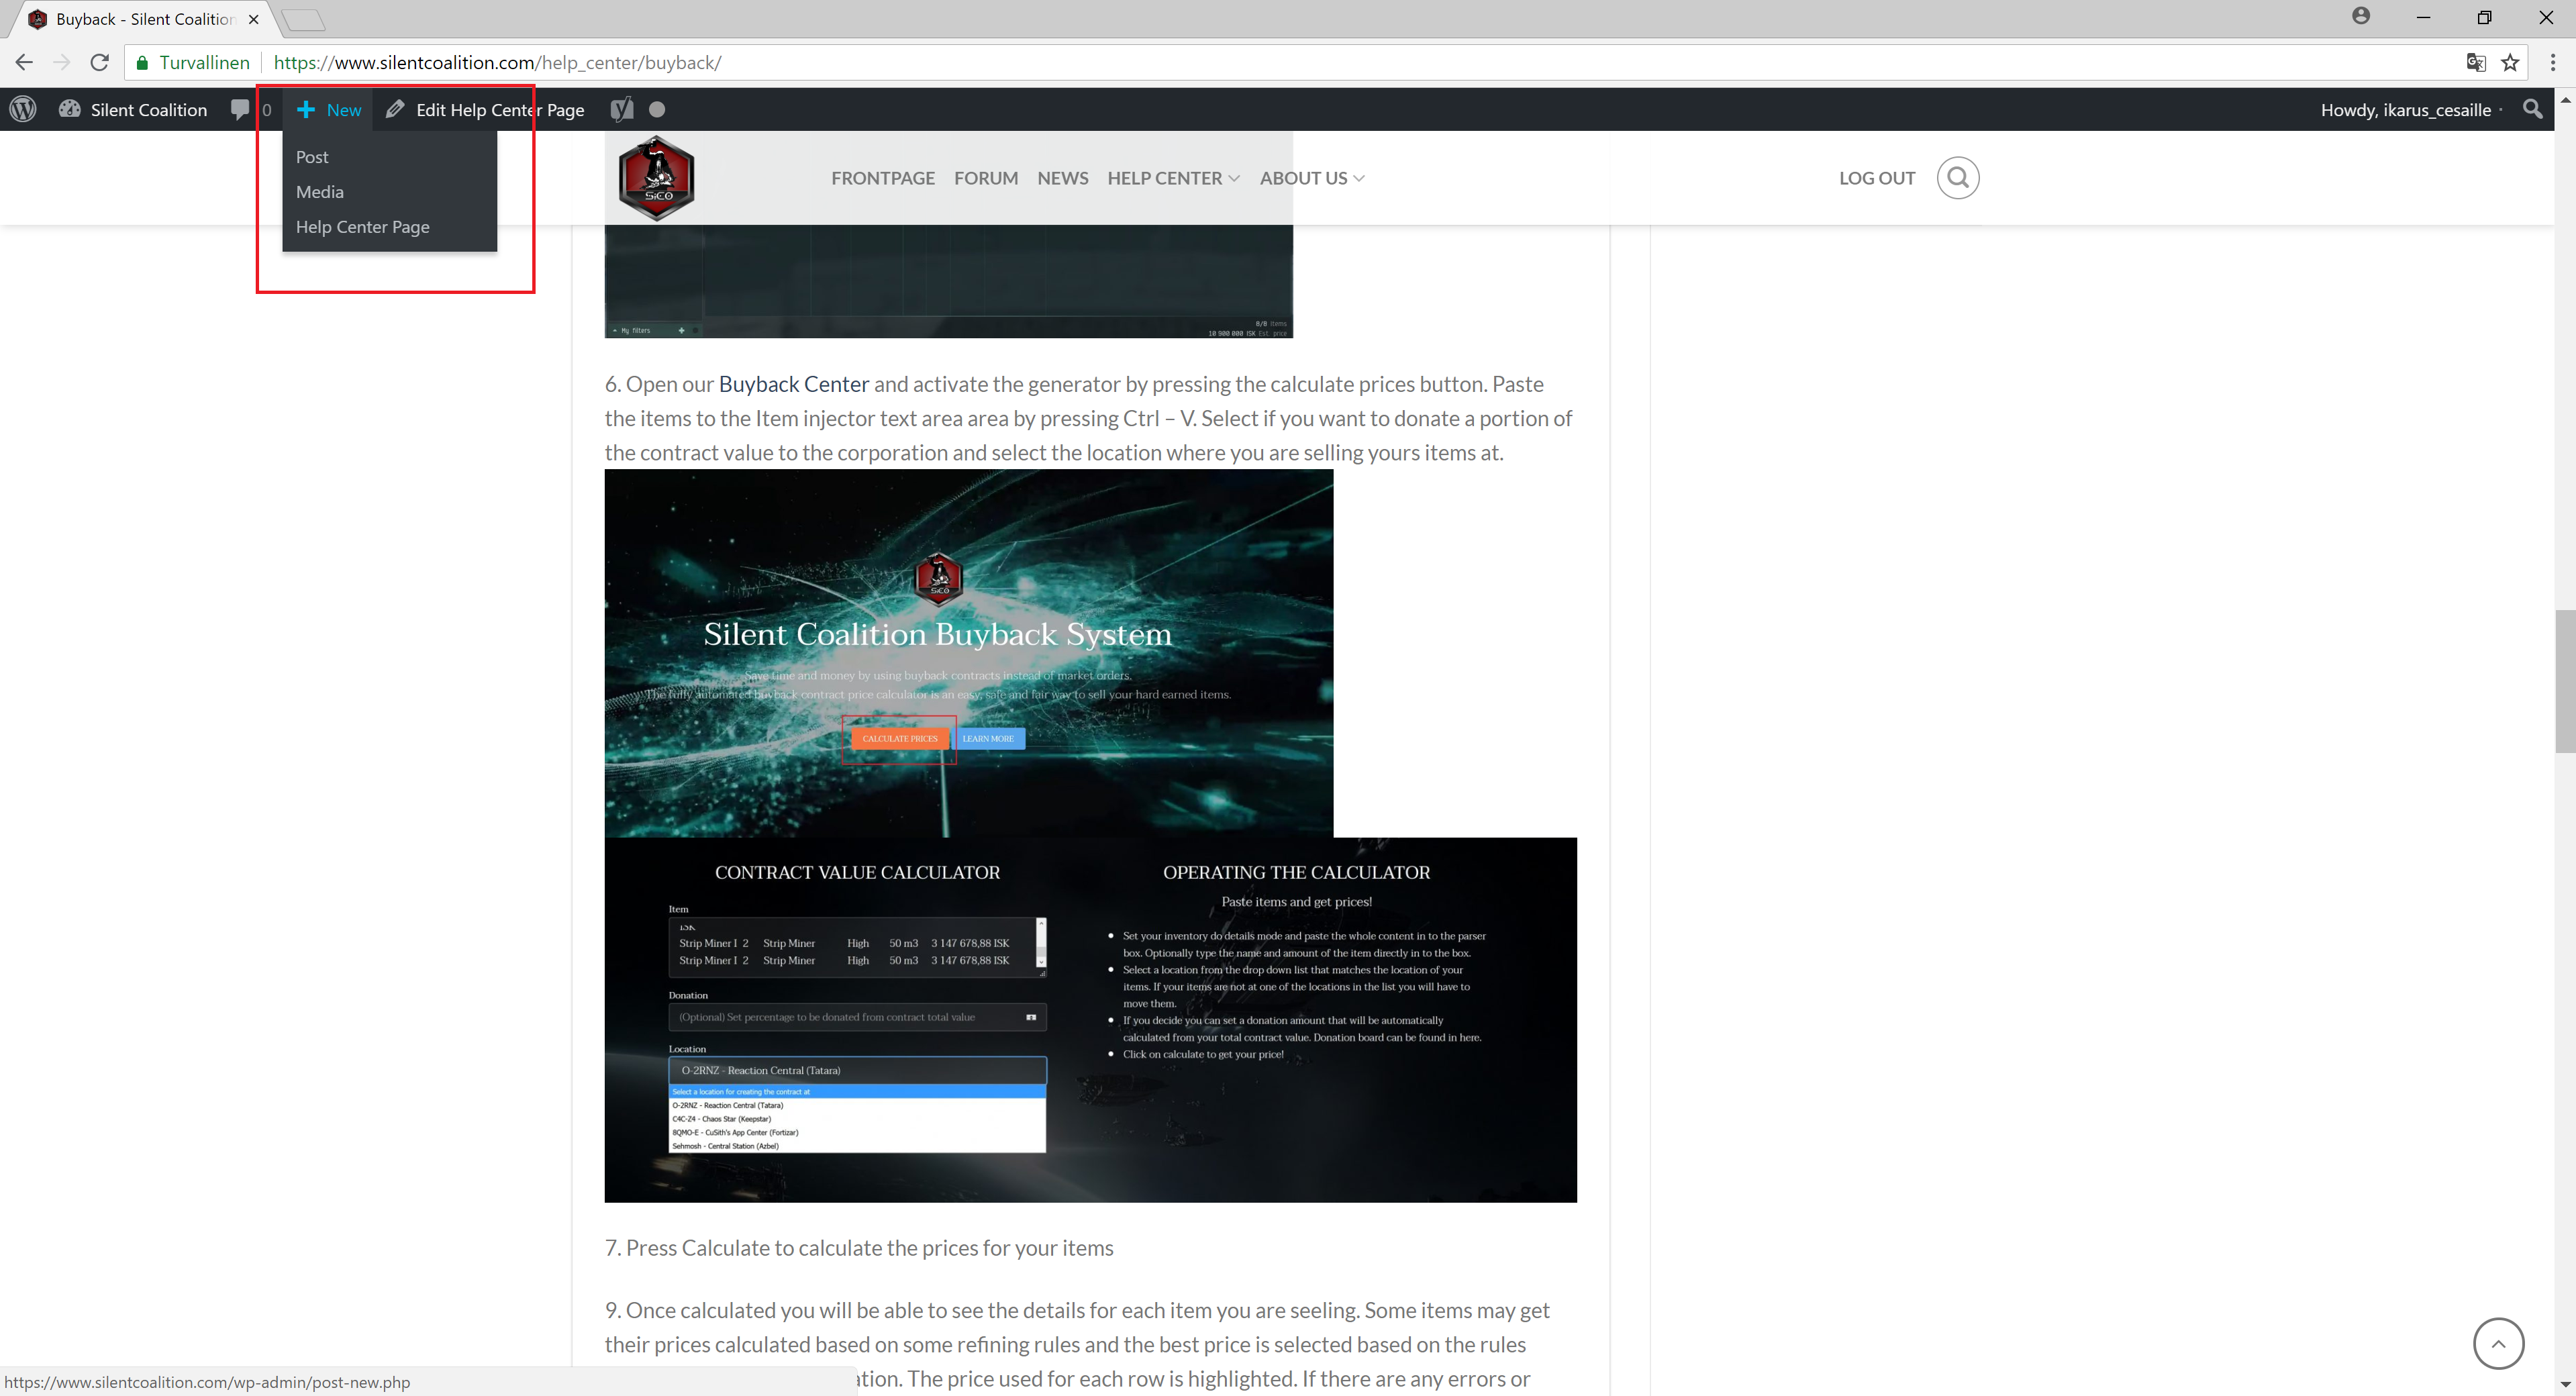Click the Google Translate icon

(x=2475, y=62)
